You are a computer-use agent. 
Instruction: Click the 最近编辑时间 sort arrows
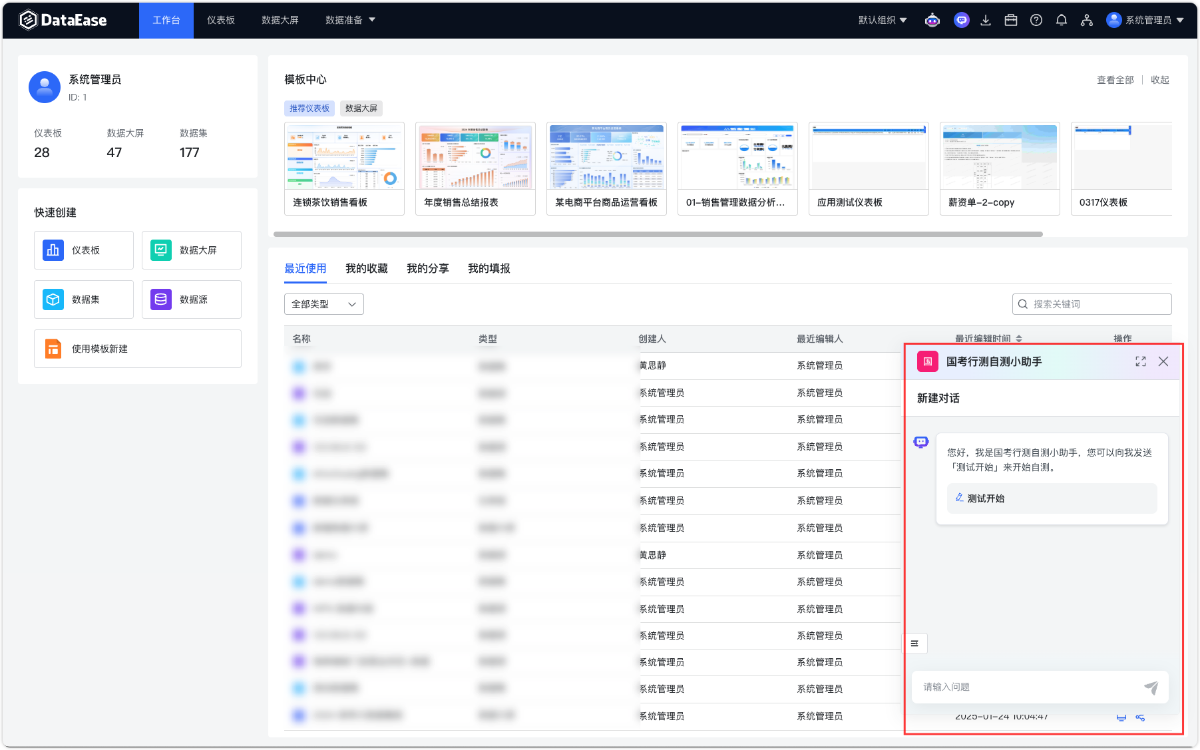(x=1020, y=339)
